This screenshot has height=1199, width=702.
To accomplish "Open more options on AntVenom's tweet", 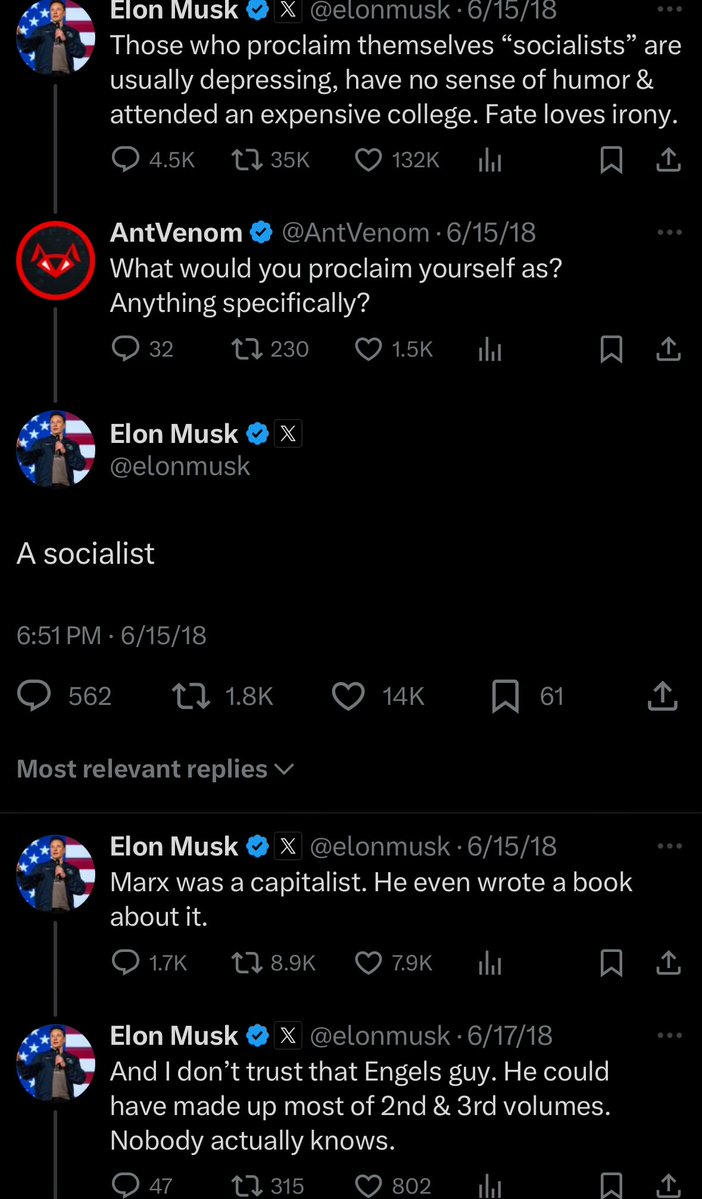I will click(668, 232).
